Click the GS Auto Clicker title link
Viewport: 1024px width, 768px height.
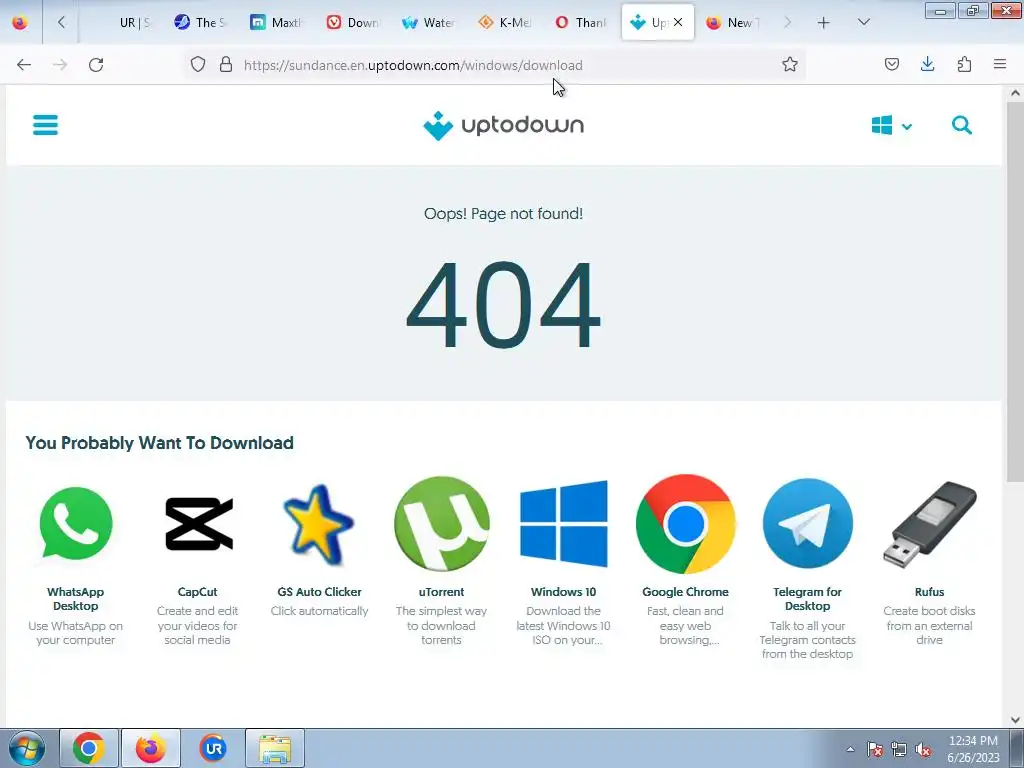319,592
